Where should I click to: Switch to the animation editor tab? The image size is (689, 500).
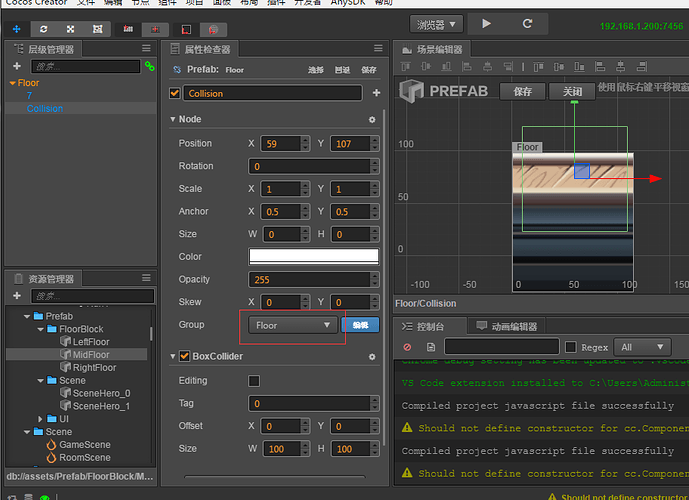(x=507, y=326)
